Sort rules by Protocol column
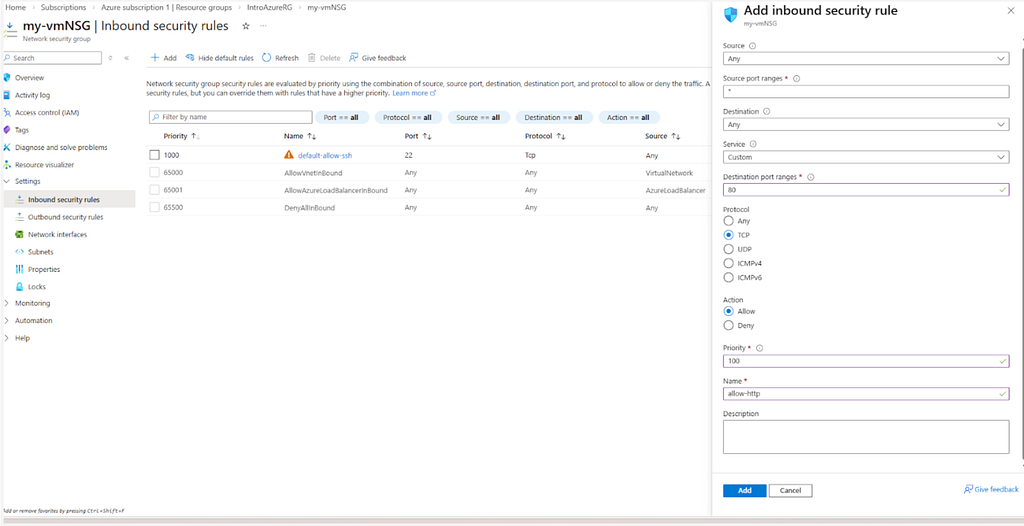1024x526 pixels. pyautogui.click(x=561, y=136)
